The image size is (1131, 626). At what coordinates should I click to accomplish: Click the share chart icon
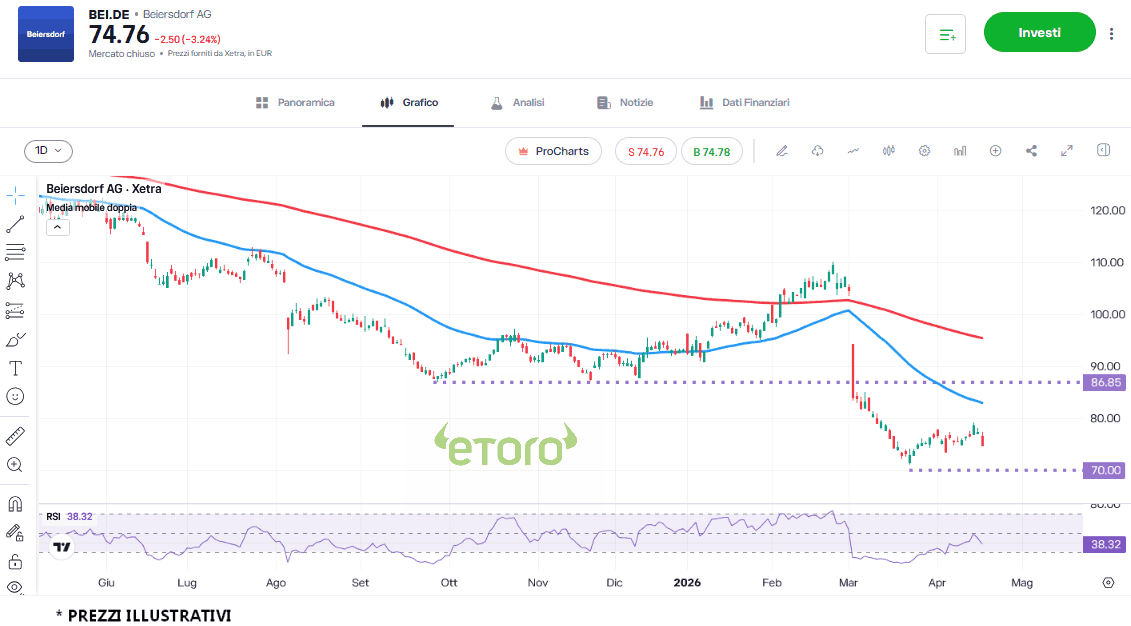(1031, 151)
